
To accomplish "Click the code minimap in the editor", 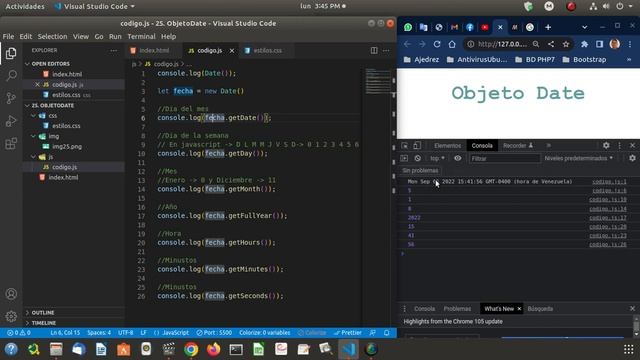I will pos(378,81).
